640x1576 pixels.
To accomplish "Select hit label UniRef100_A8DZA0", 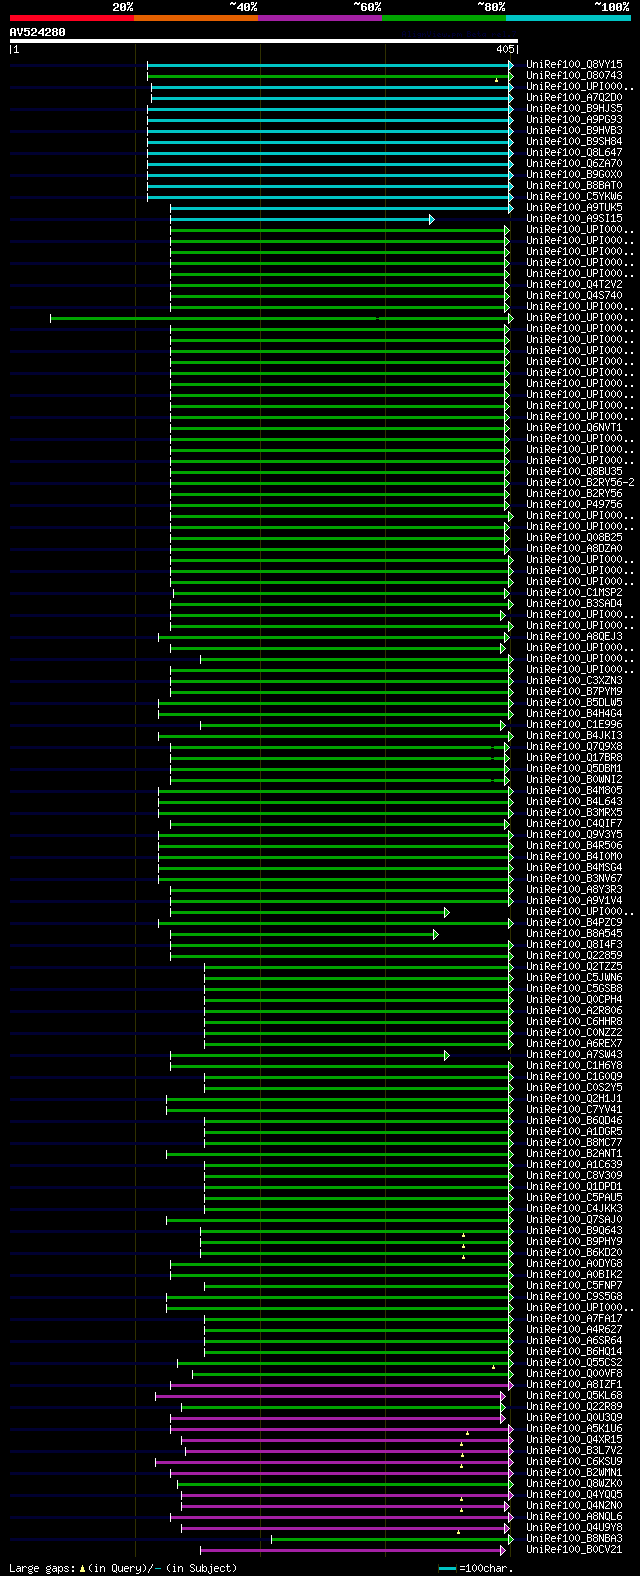I will tap(574, 548).
